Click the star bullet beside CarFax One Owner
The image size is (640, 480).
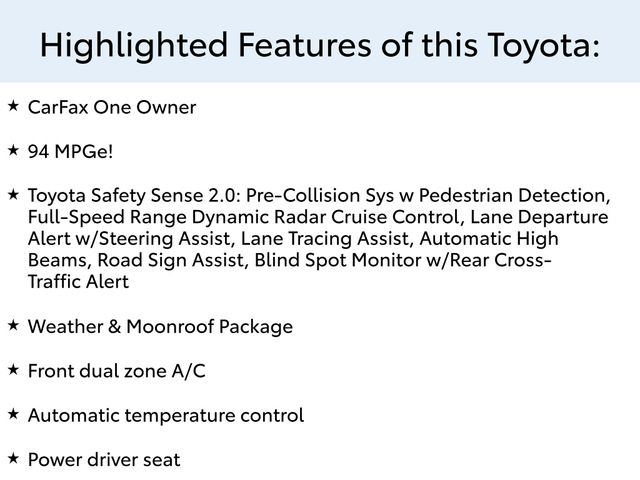coord(12,104)
